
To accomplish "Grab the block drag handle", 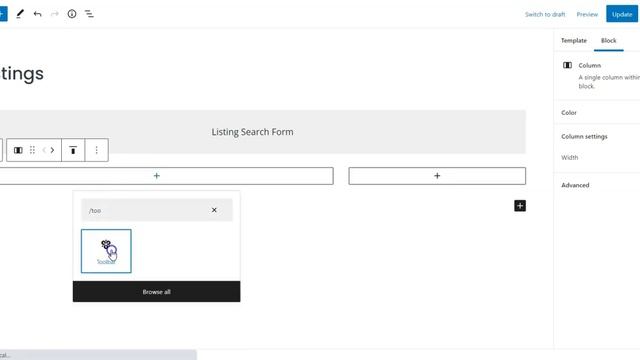I will tap(32, 150).
